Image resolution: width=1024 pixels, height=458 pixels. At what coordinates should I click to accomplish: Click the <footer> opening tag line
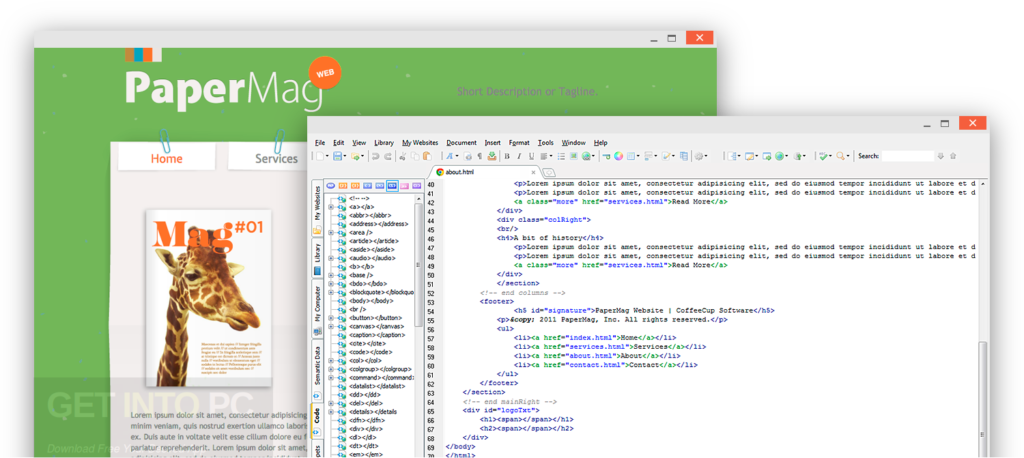pyautogui.click(x=496, y=302)
